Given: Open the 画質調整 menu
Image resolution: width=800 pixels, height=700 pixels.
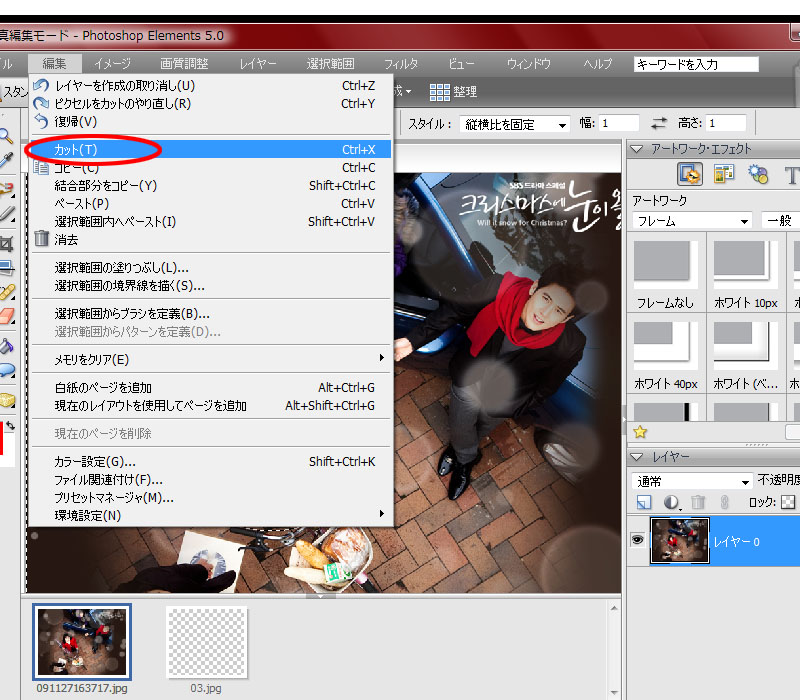Looking at the screenshot, I should pos(184,64).
